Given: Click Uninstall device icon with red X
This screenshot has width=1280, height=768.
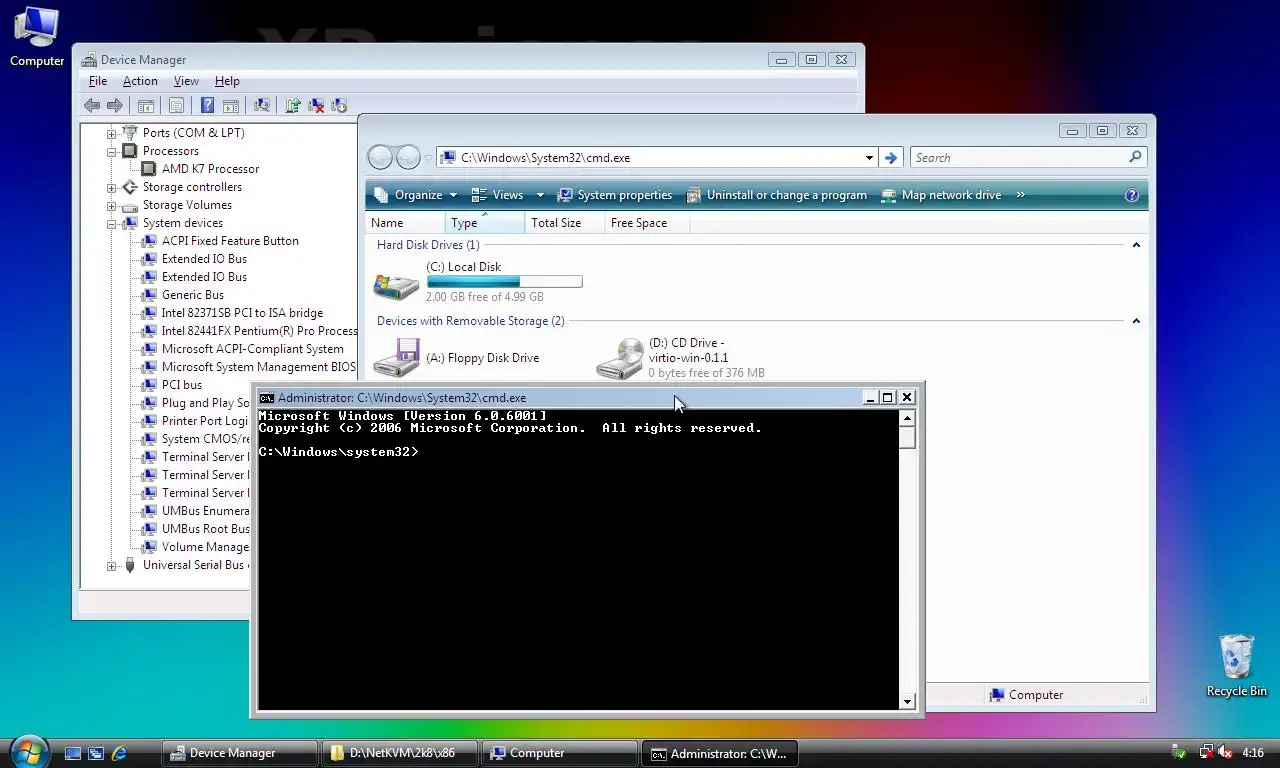Looking at the screenshot, I should [x=316, y=105].
